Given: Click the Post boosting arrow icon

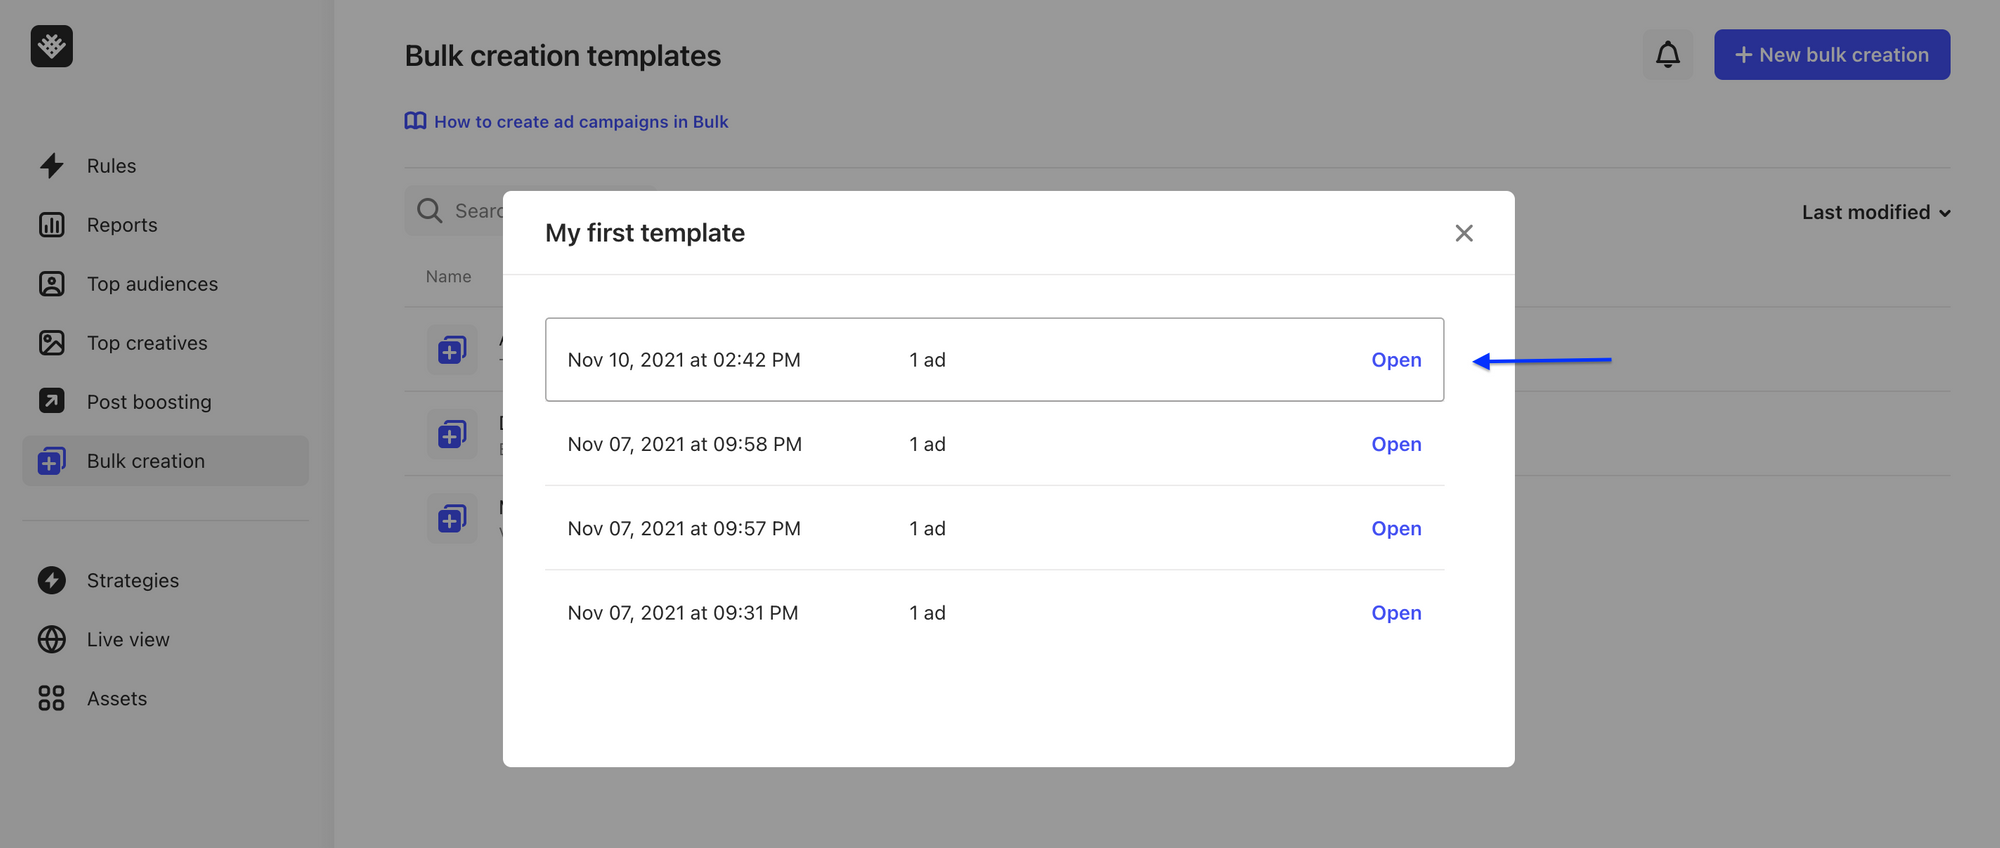Looking at the screenshot, I should click(52, 401).
